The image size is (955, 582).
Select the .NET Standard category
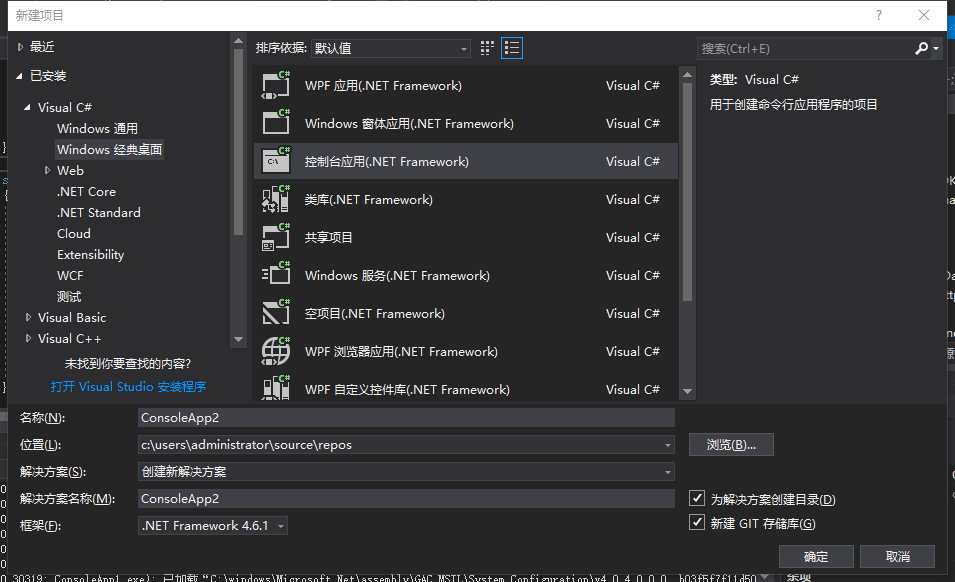pyautogui.click(x=99, y=212)
